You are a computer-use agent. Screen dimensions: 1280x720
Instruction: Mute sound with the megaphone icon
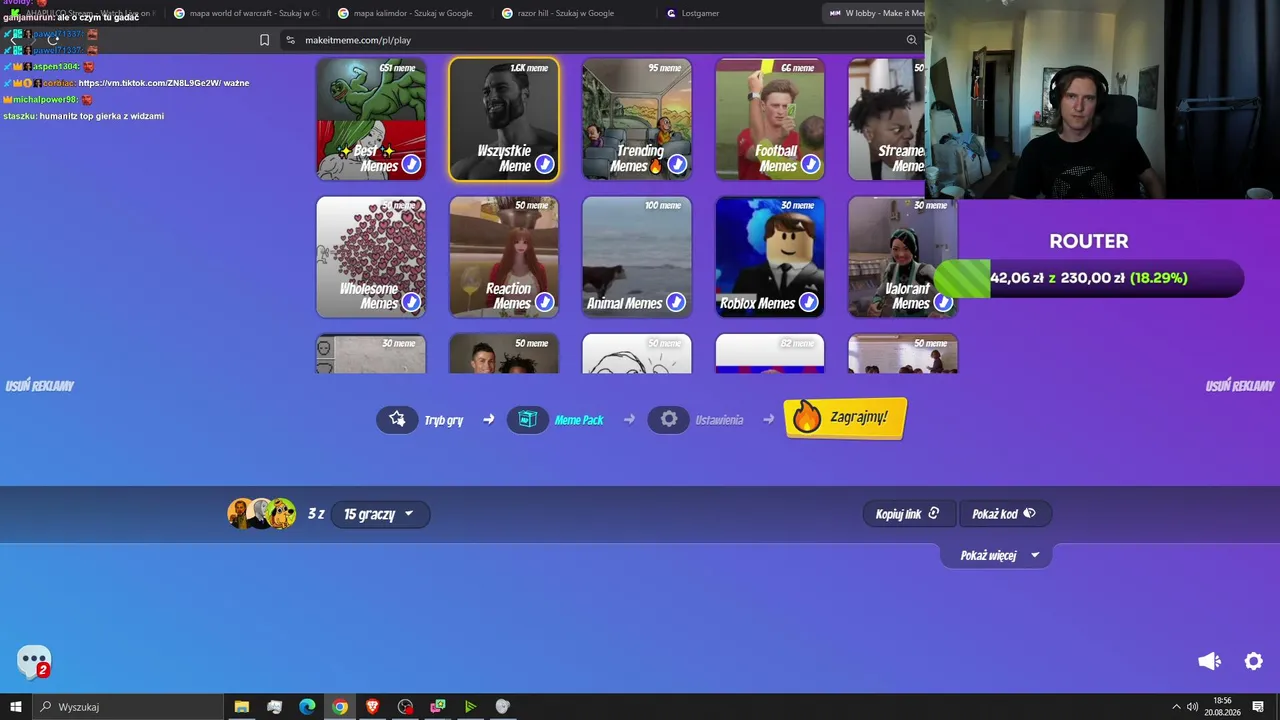coord(1210,661)
